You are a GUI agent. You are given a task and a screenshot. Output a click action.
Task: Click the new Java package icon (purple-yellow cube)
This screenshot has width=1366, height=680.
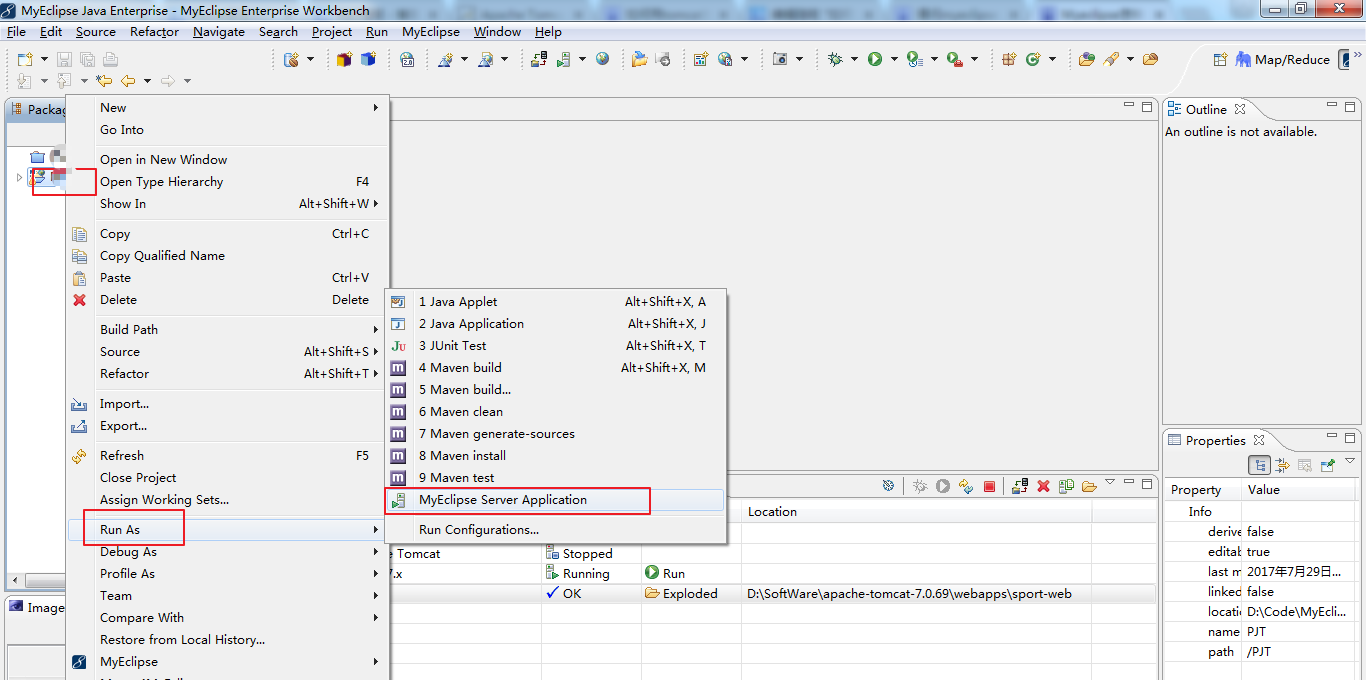point(344,60)
